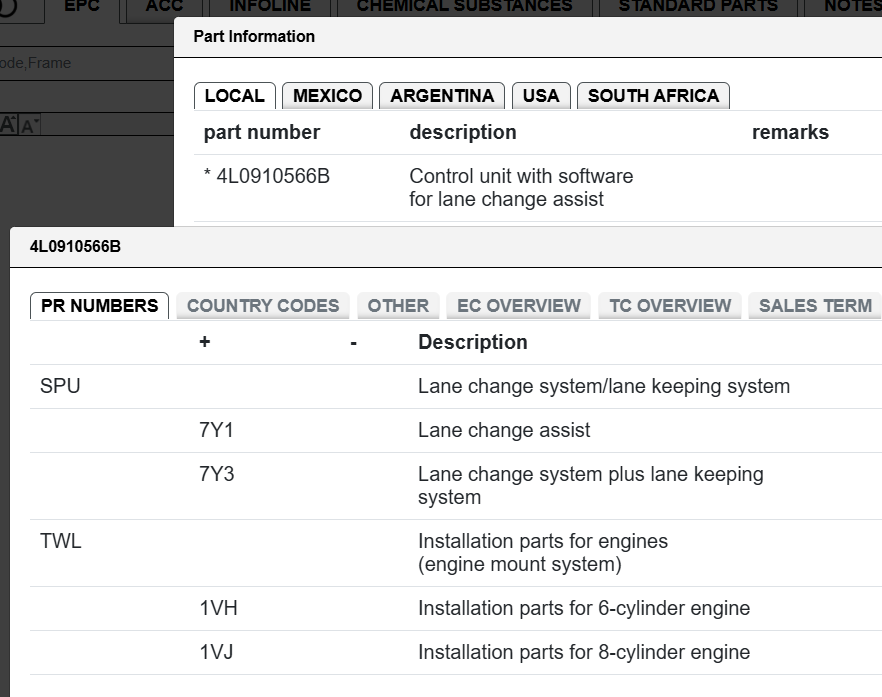Choose the USA tab
Viewport: 882px width, 697px height.
[541, 96]
